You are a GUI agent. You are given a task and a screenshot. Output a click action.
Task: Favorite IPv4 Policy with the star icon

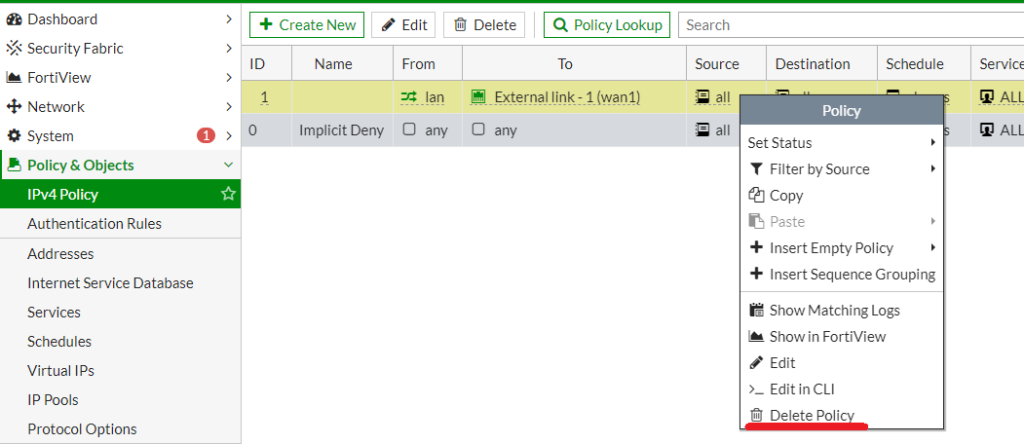tap(228, 194)
